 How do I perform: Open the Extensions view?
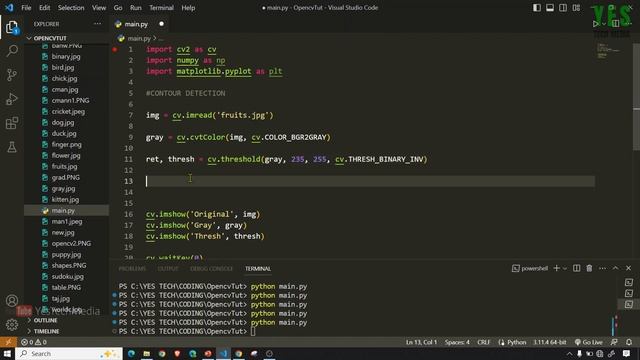[x=12, y=123]
